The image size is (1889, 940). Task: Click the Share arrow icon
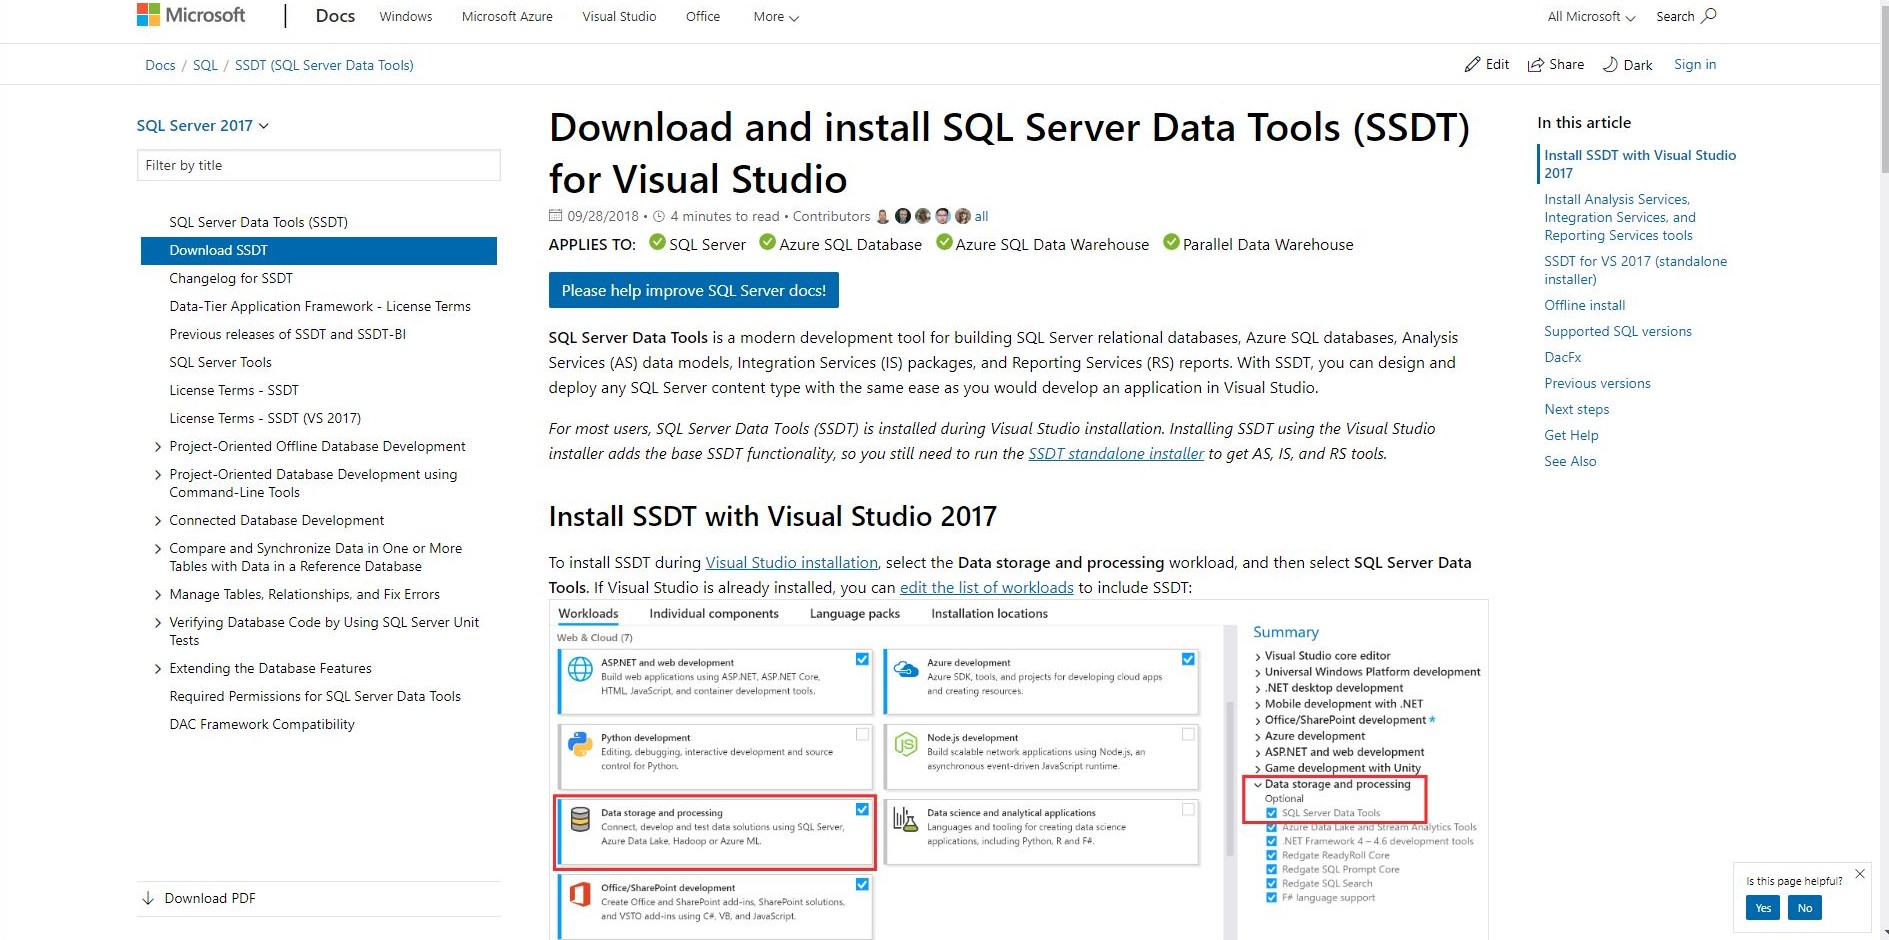click(x=1535, y=65)
